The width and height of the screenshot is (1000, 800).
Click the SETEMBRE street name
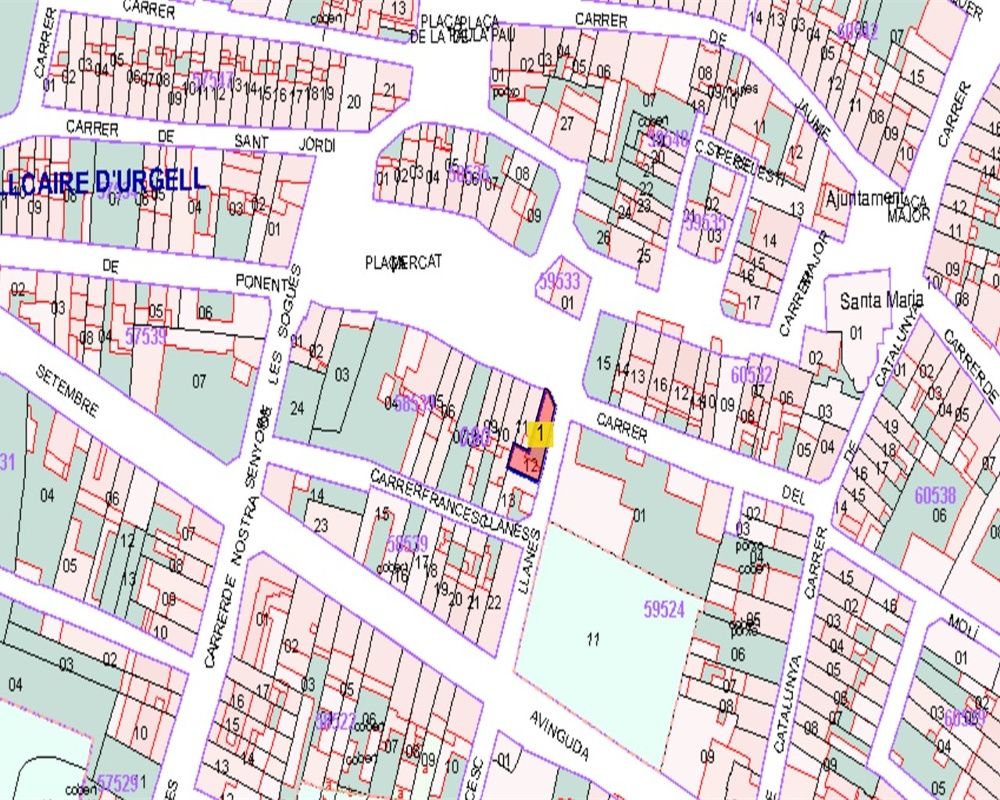point(67,390)
